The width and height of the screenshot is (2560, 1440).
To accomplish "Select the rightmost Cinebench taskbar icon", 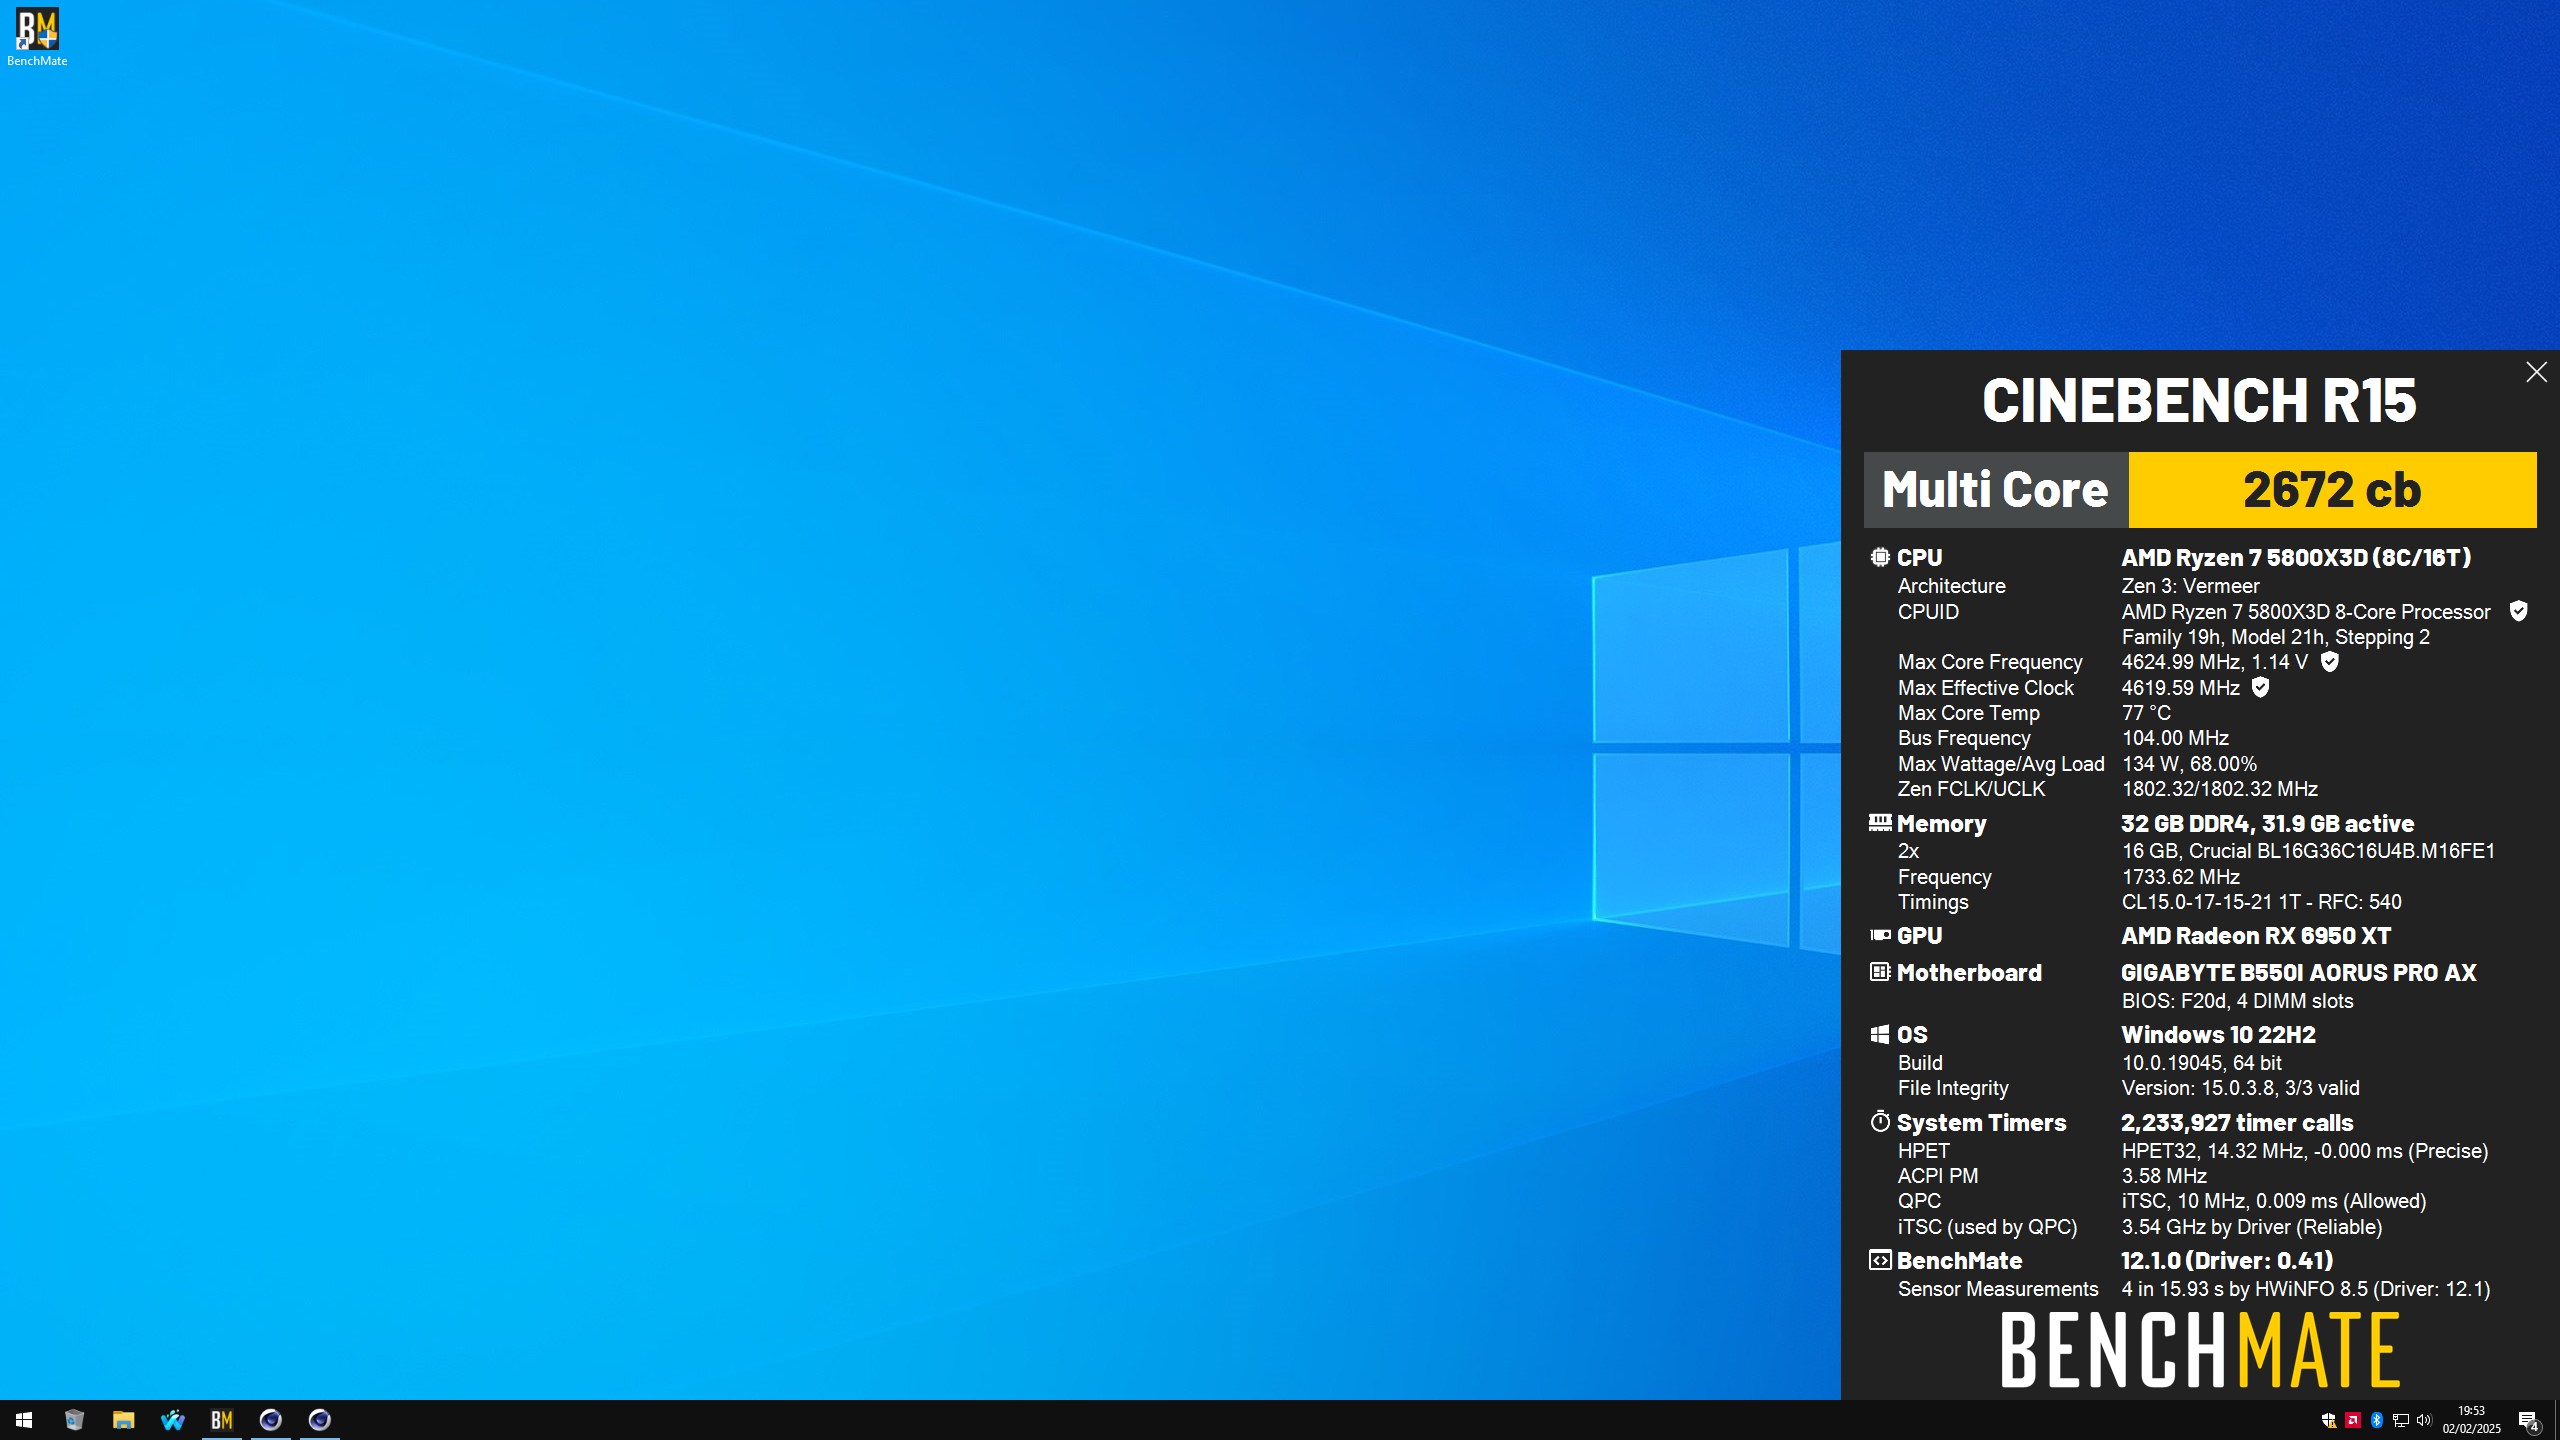I will (320, 1420).
